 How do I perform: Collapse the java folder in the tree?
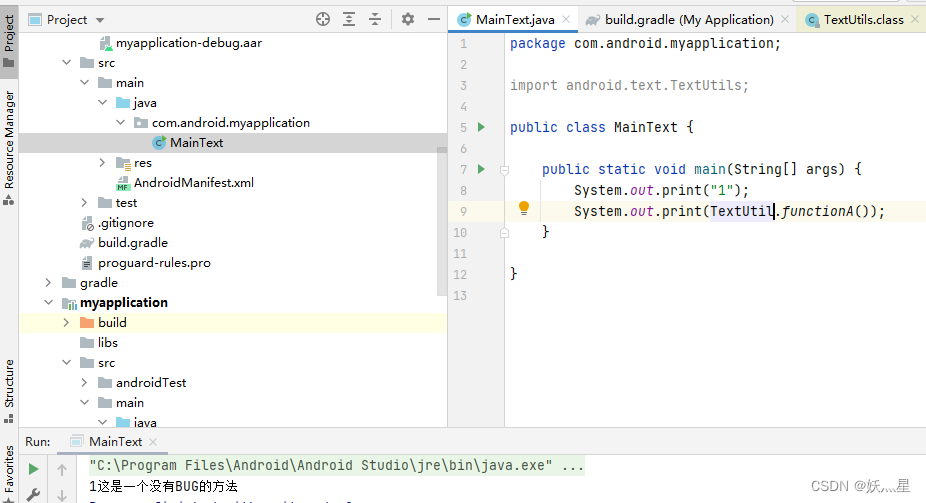(x=102, y=103)
